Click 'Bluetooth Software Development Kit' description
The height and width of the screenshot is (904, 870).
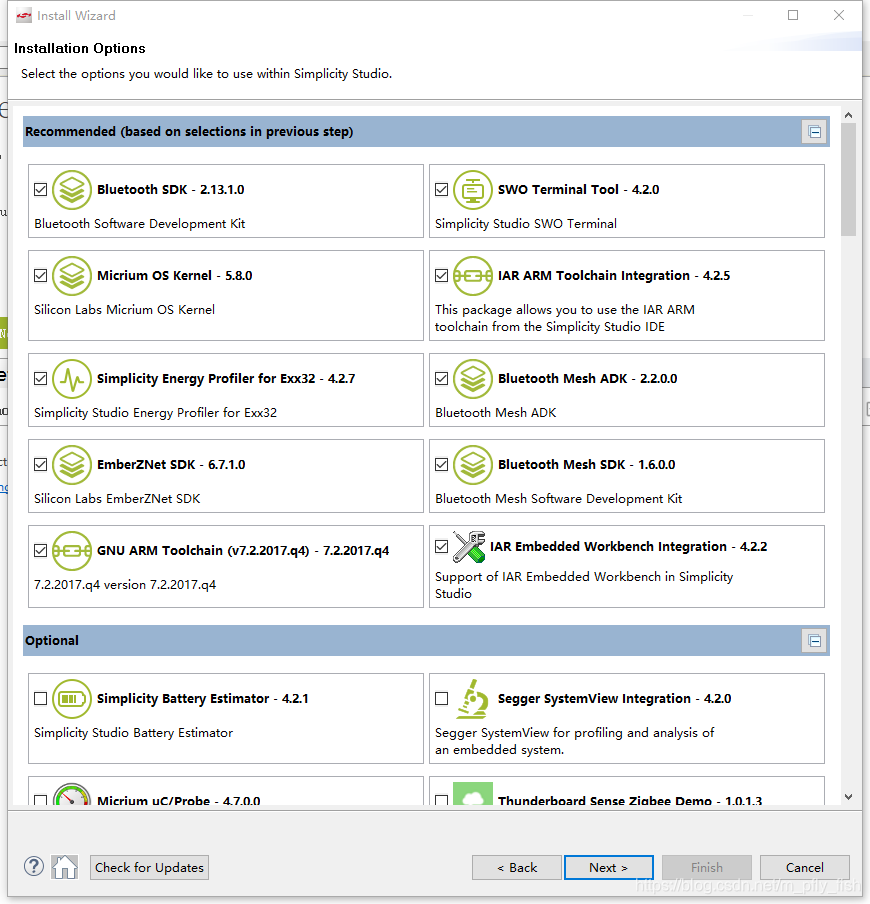(x=140, y=224)
